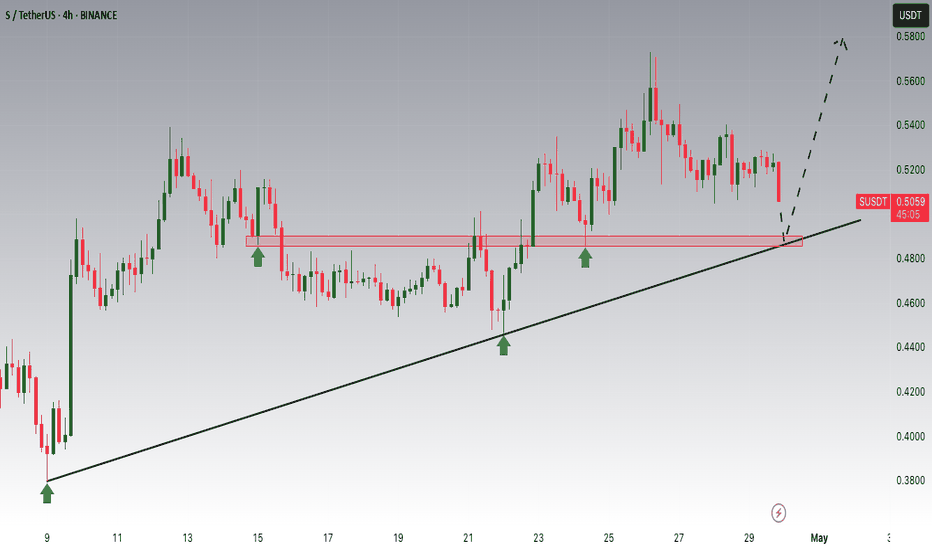Click the date label 21 on time axis
This screenshot has width=932, height=550.
coord(468,538)
